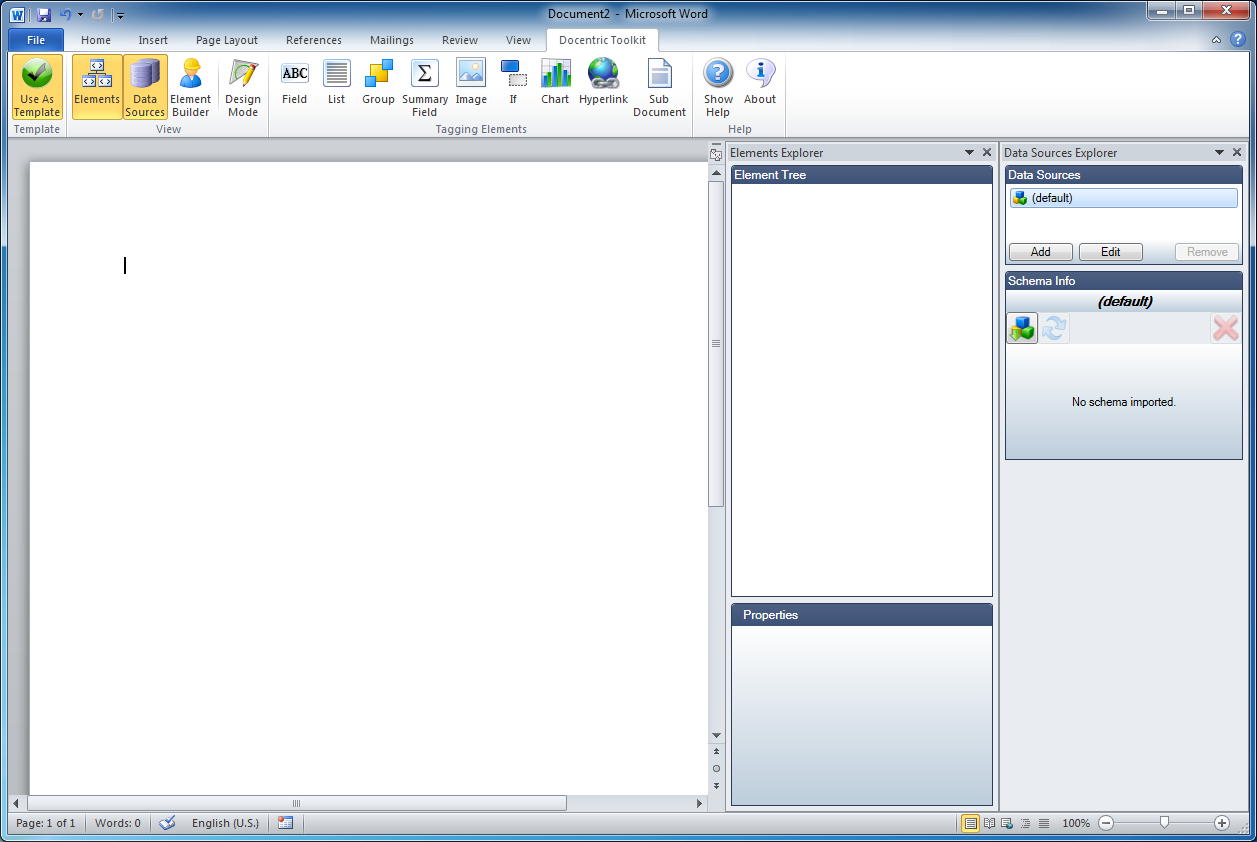Import schema in Schema Info panel
Image resolution: width=1257 pixels, height=842 pixels.
point(1022,328)
